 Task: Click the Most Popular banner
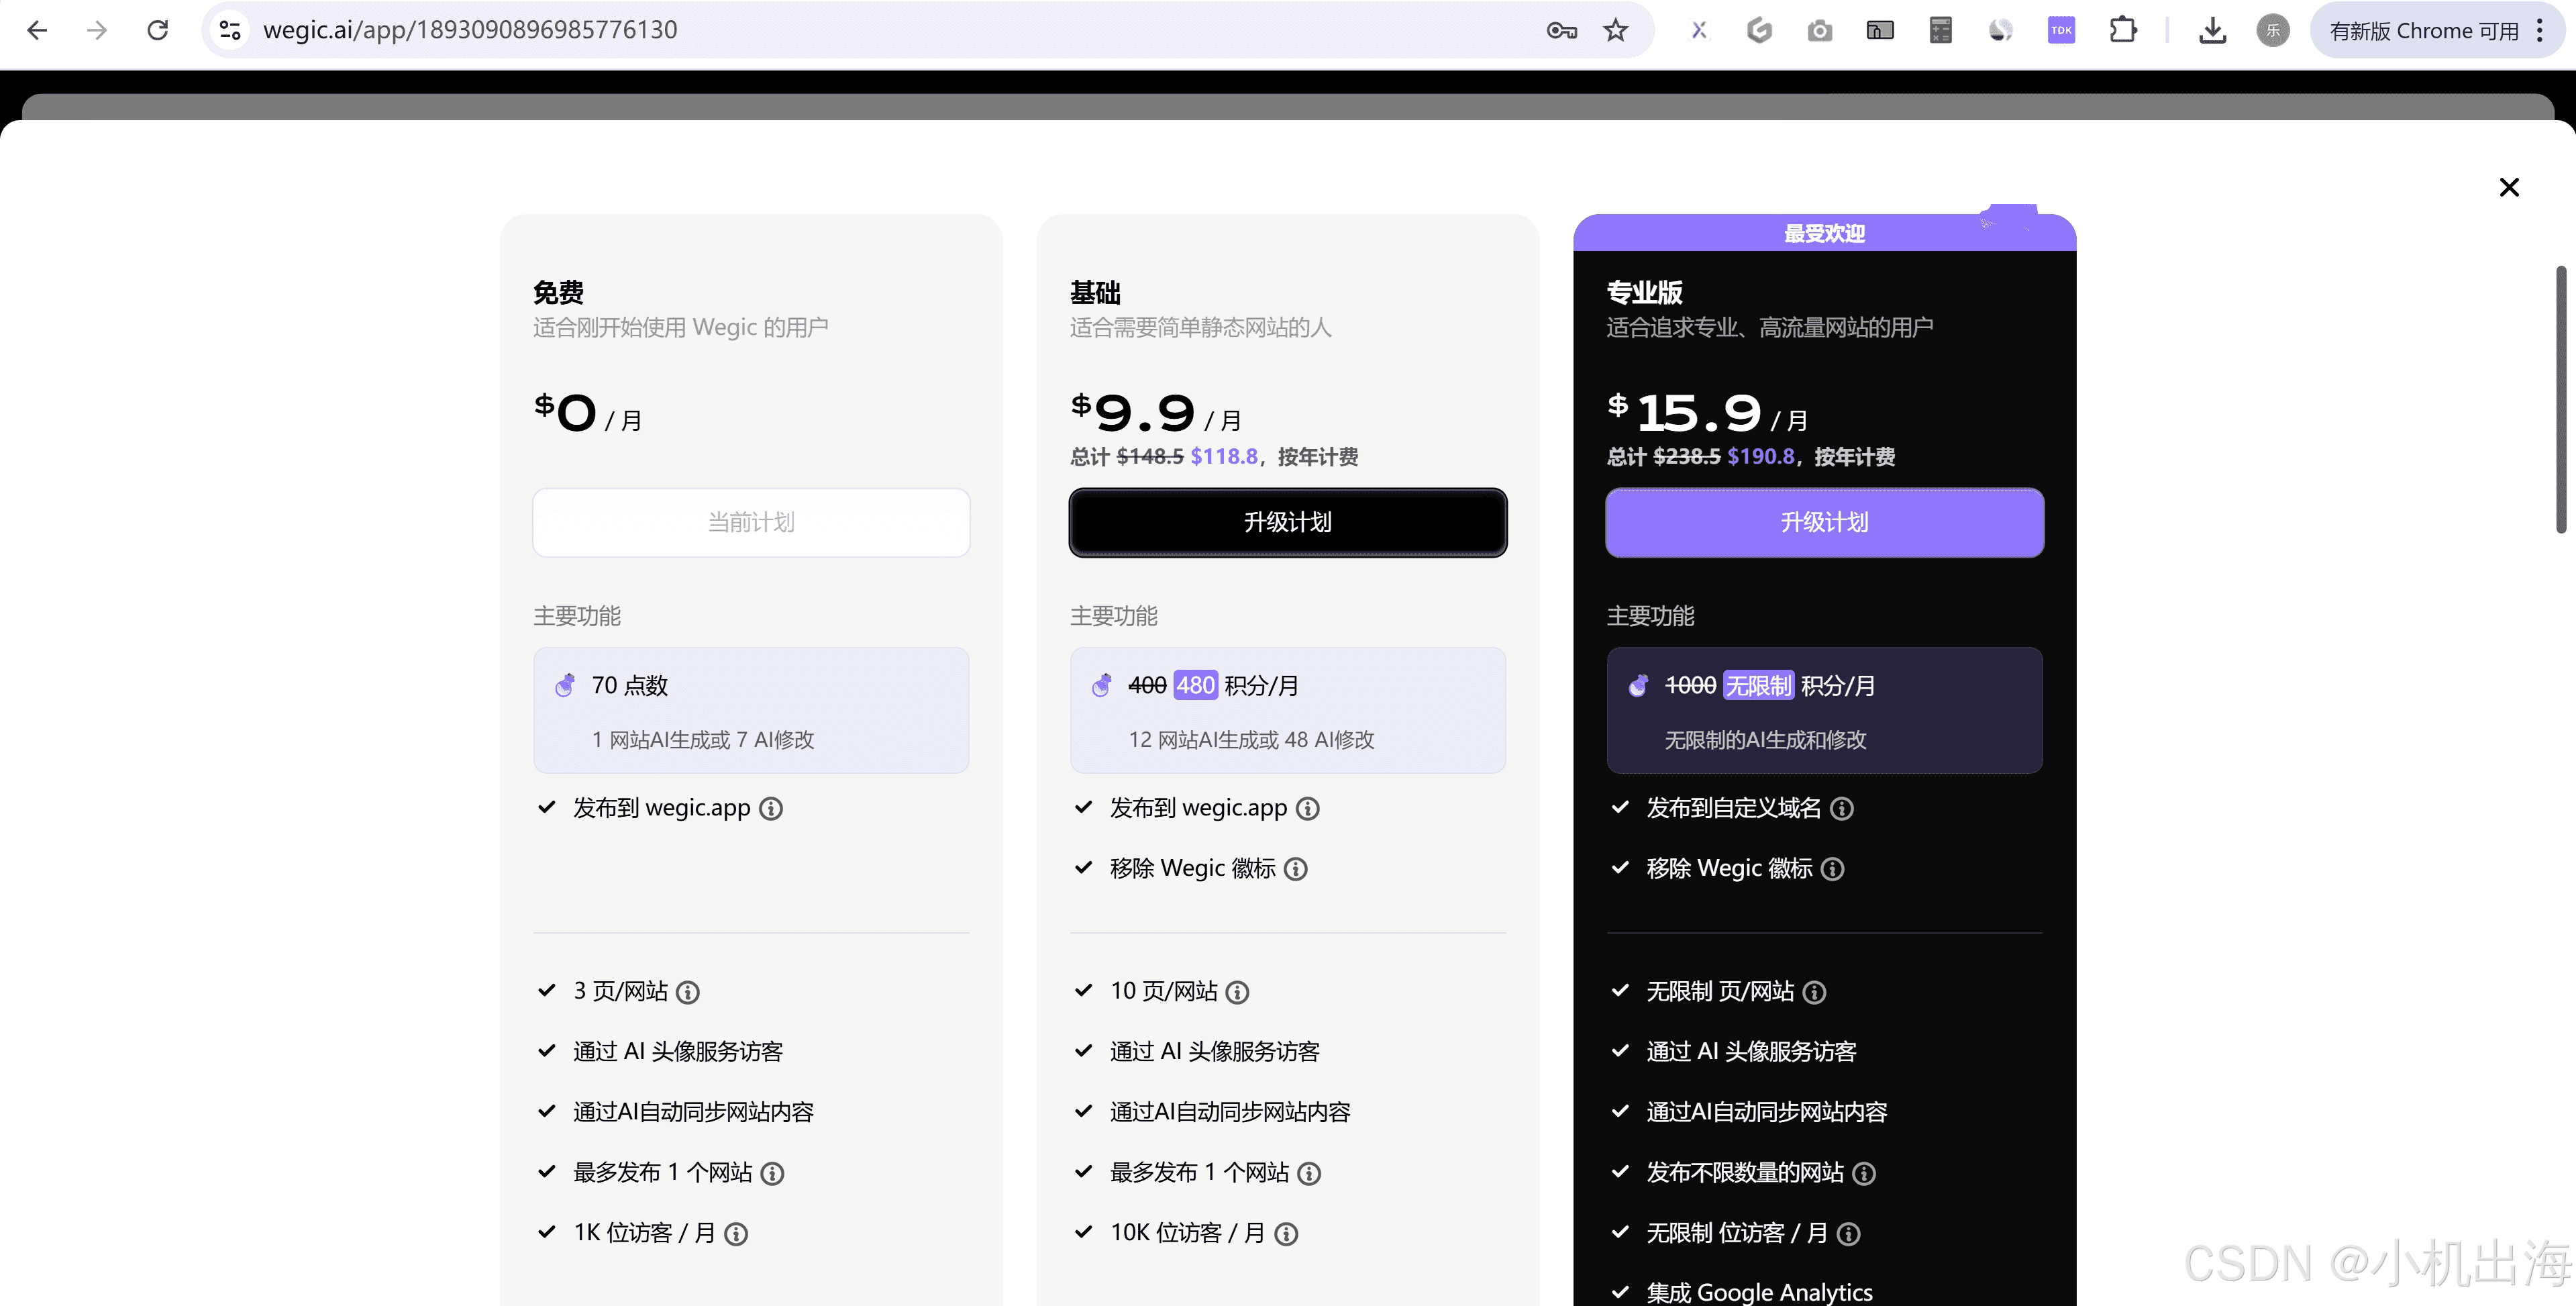(x=1824, y=233)
